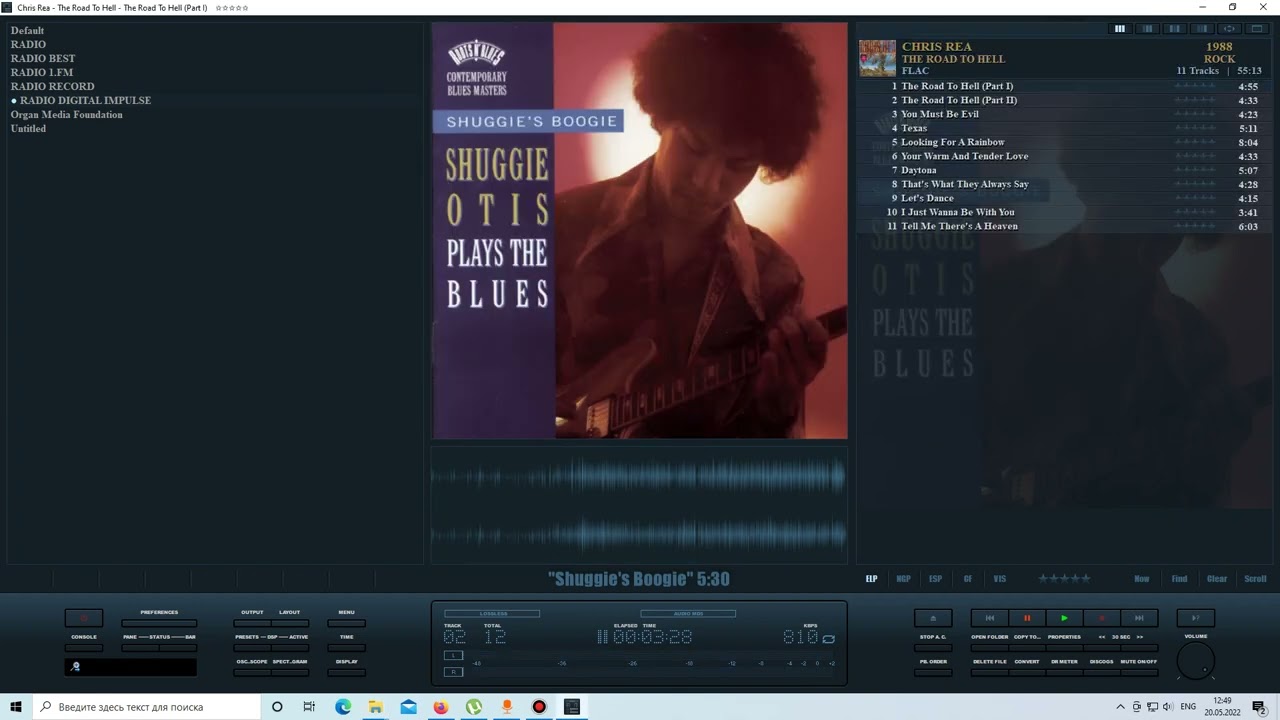
Task: Start playback with the green play button
Action: coord(1064,618)
